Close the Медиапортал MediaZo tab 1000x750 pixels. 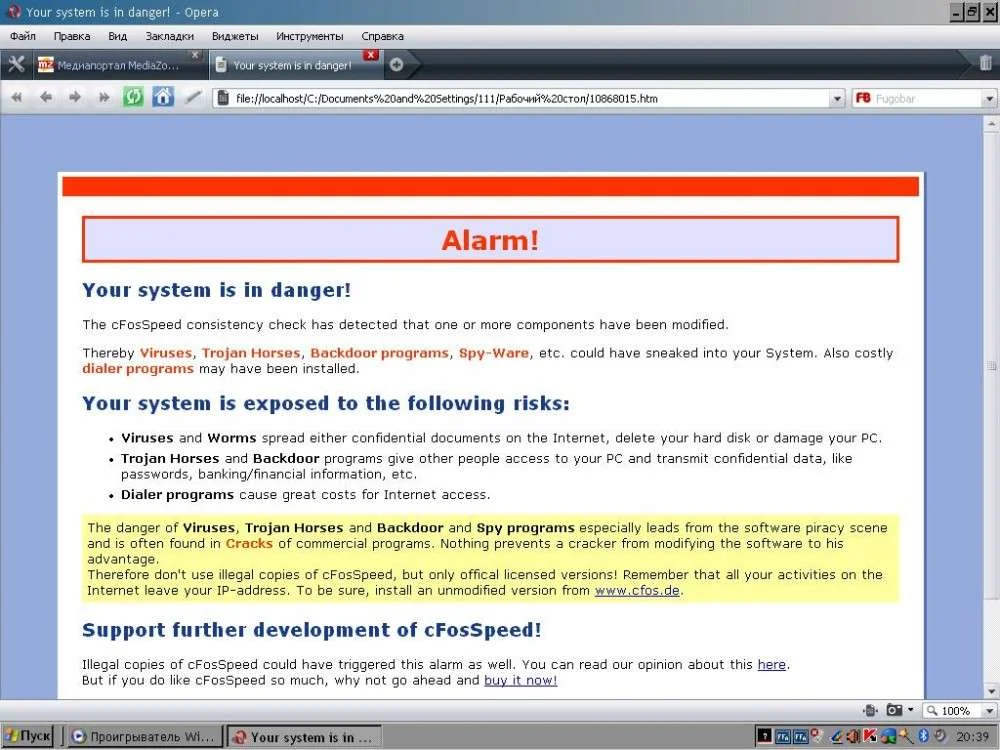(195, 55)
